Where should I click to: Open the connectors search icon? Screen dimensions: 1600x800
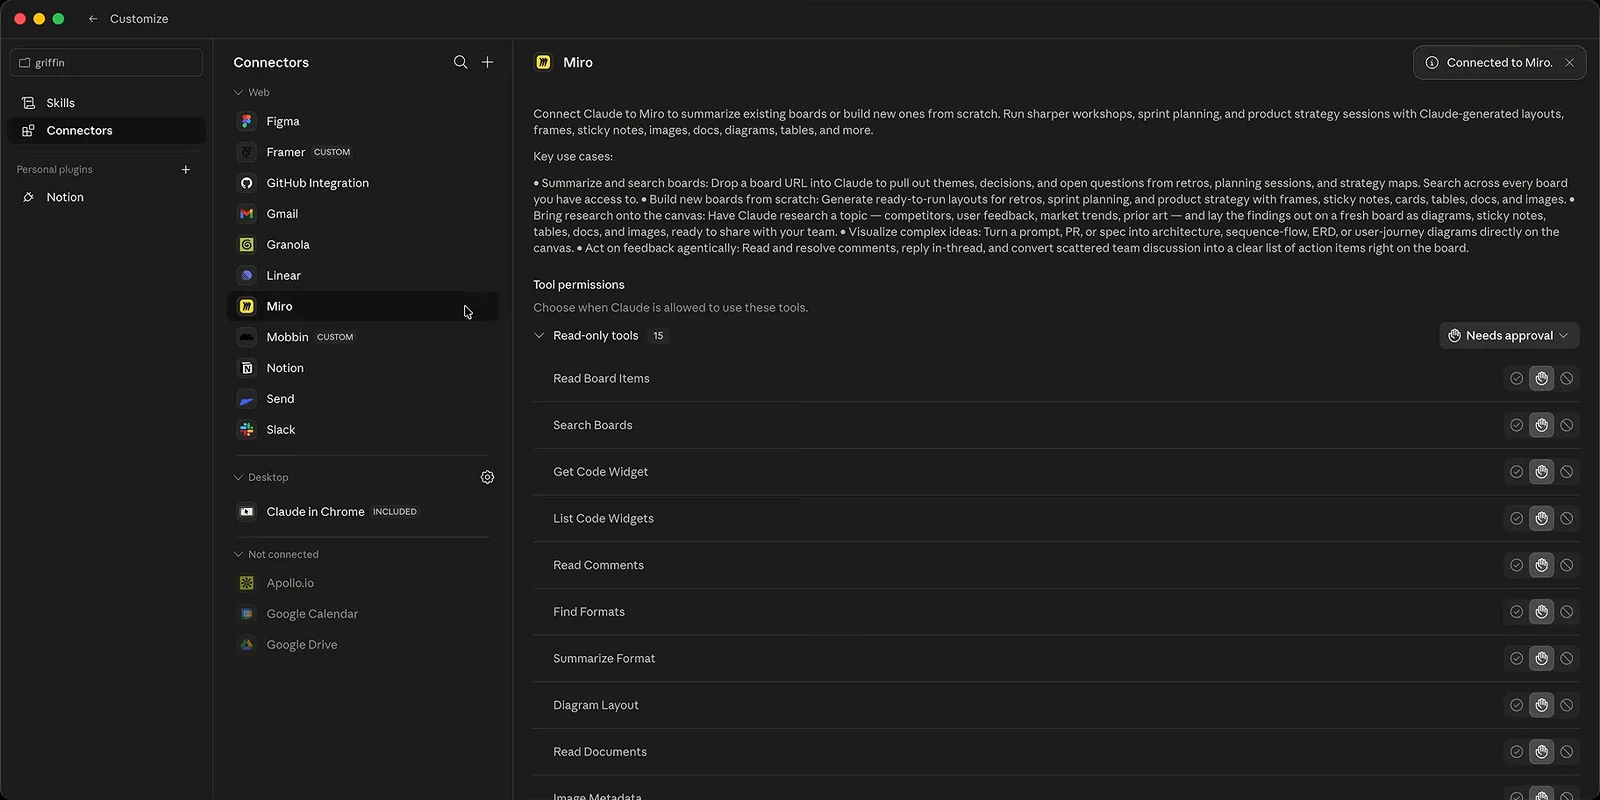click(460, 62)
